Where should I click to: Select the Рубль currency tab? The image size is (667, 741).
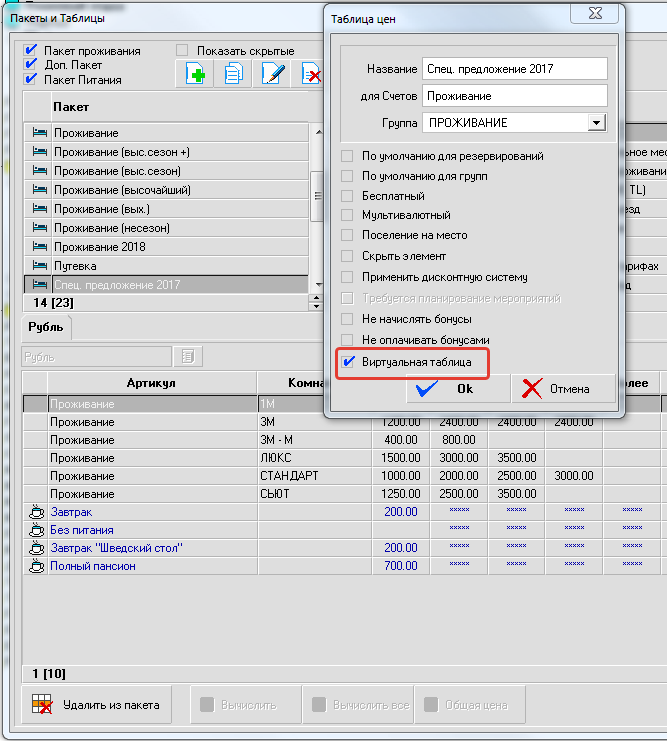[45, 327]
